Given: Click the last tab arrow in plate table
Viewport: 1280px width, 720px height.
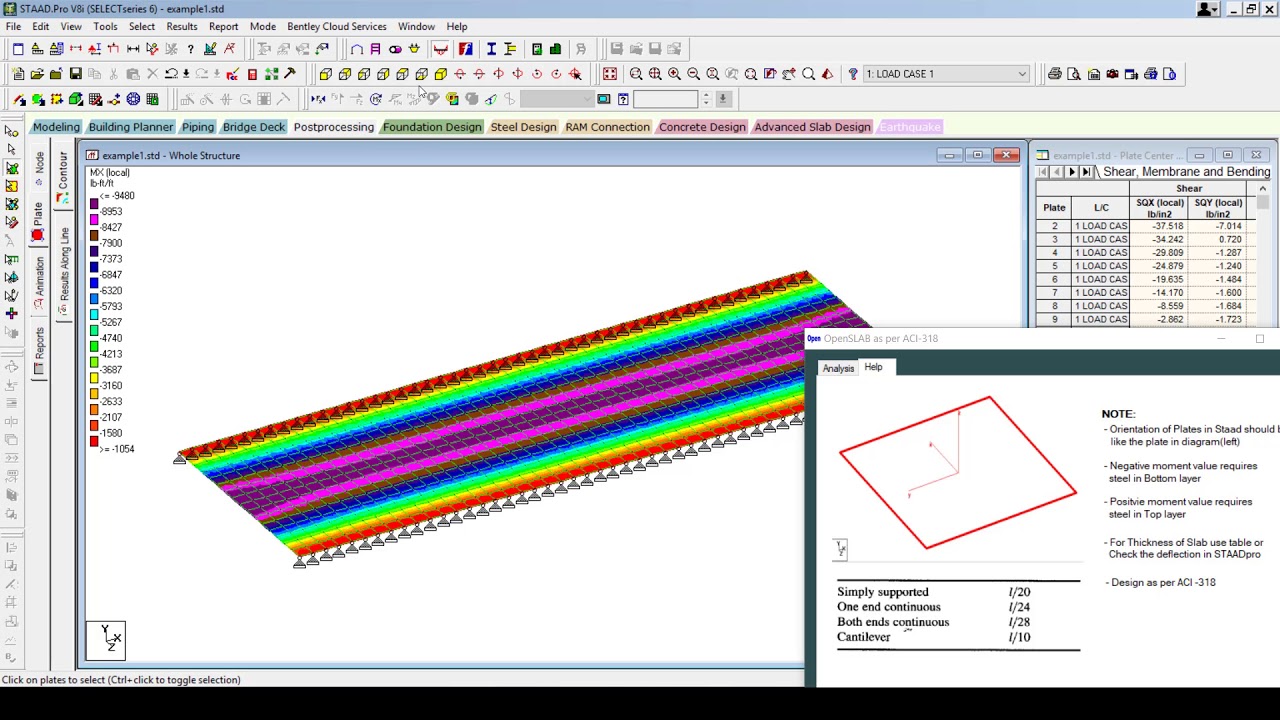Looking at the screenshot, I should point(1086,172).
